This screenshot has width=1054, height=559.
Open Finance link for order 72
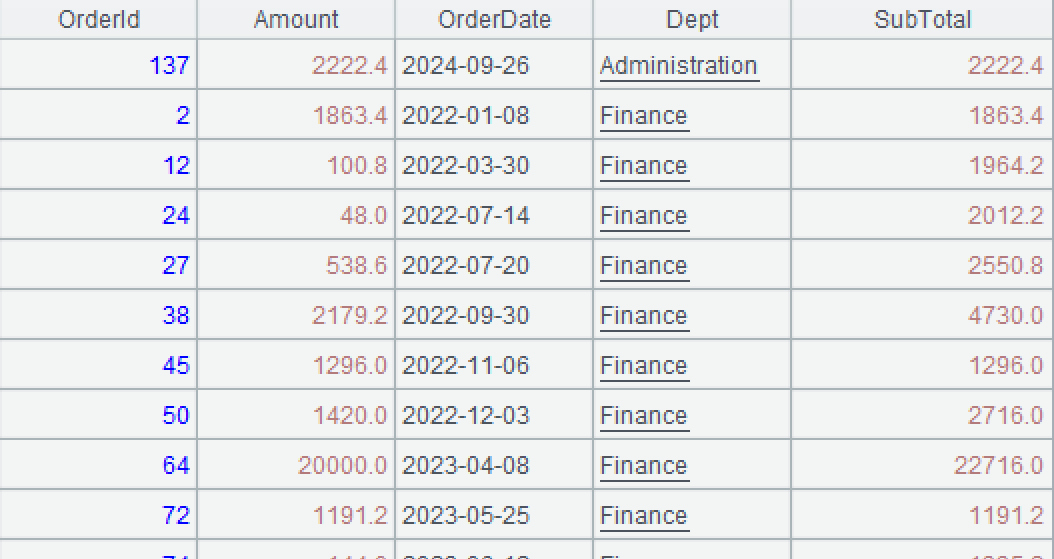[x=643, y=516]
